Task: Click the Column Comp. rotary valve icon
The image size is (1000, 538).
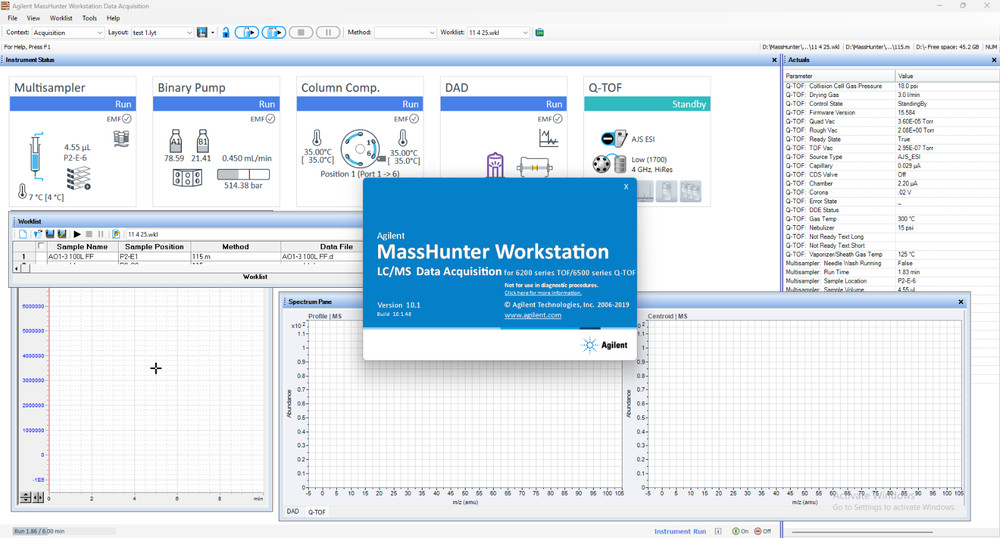Action: coord(360,149)
